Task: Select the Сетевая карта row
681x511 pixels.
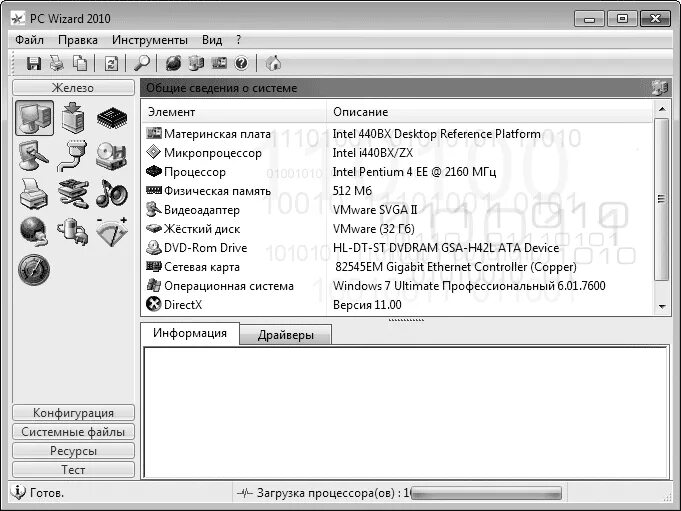Action: point(397,267)
